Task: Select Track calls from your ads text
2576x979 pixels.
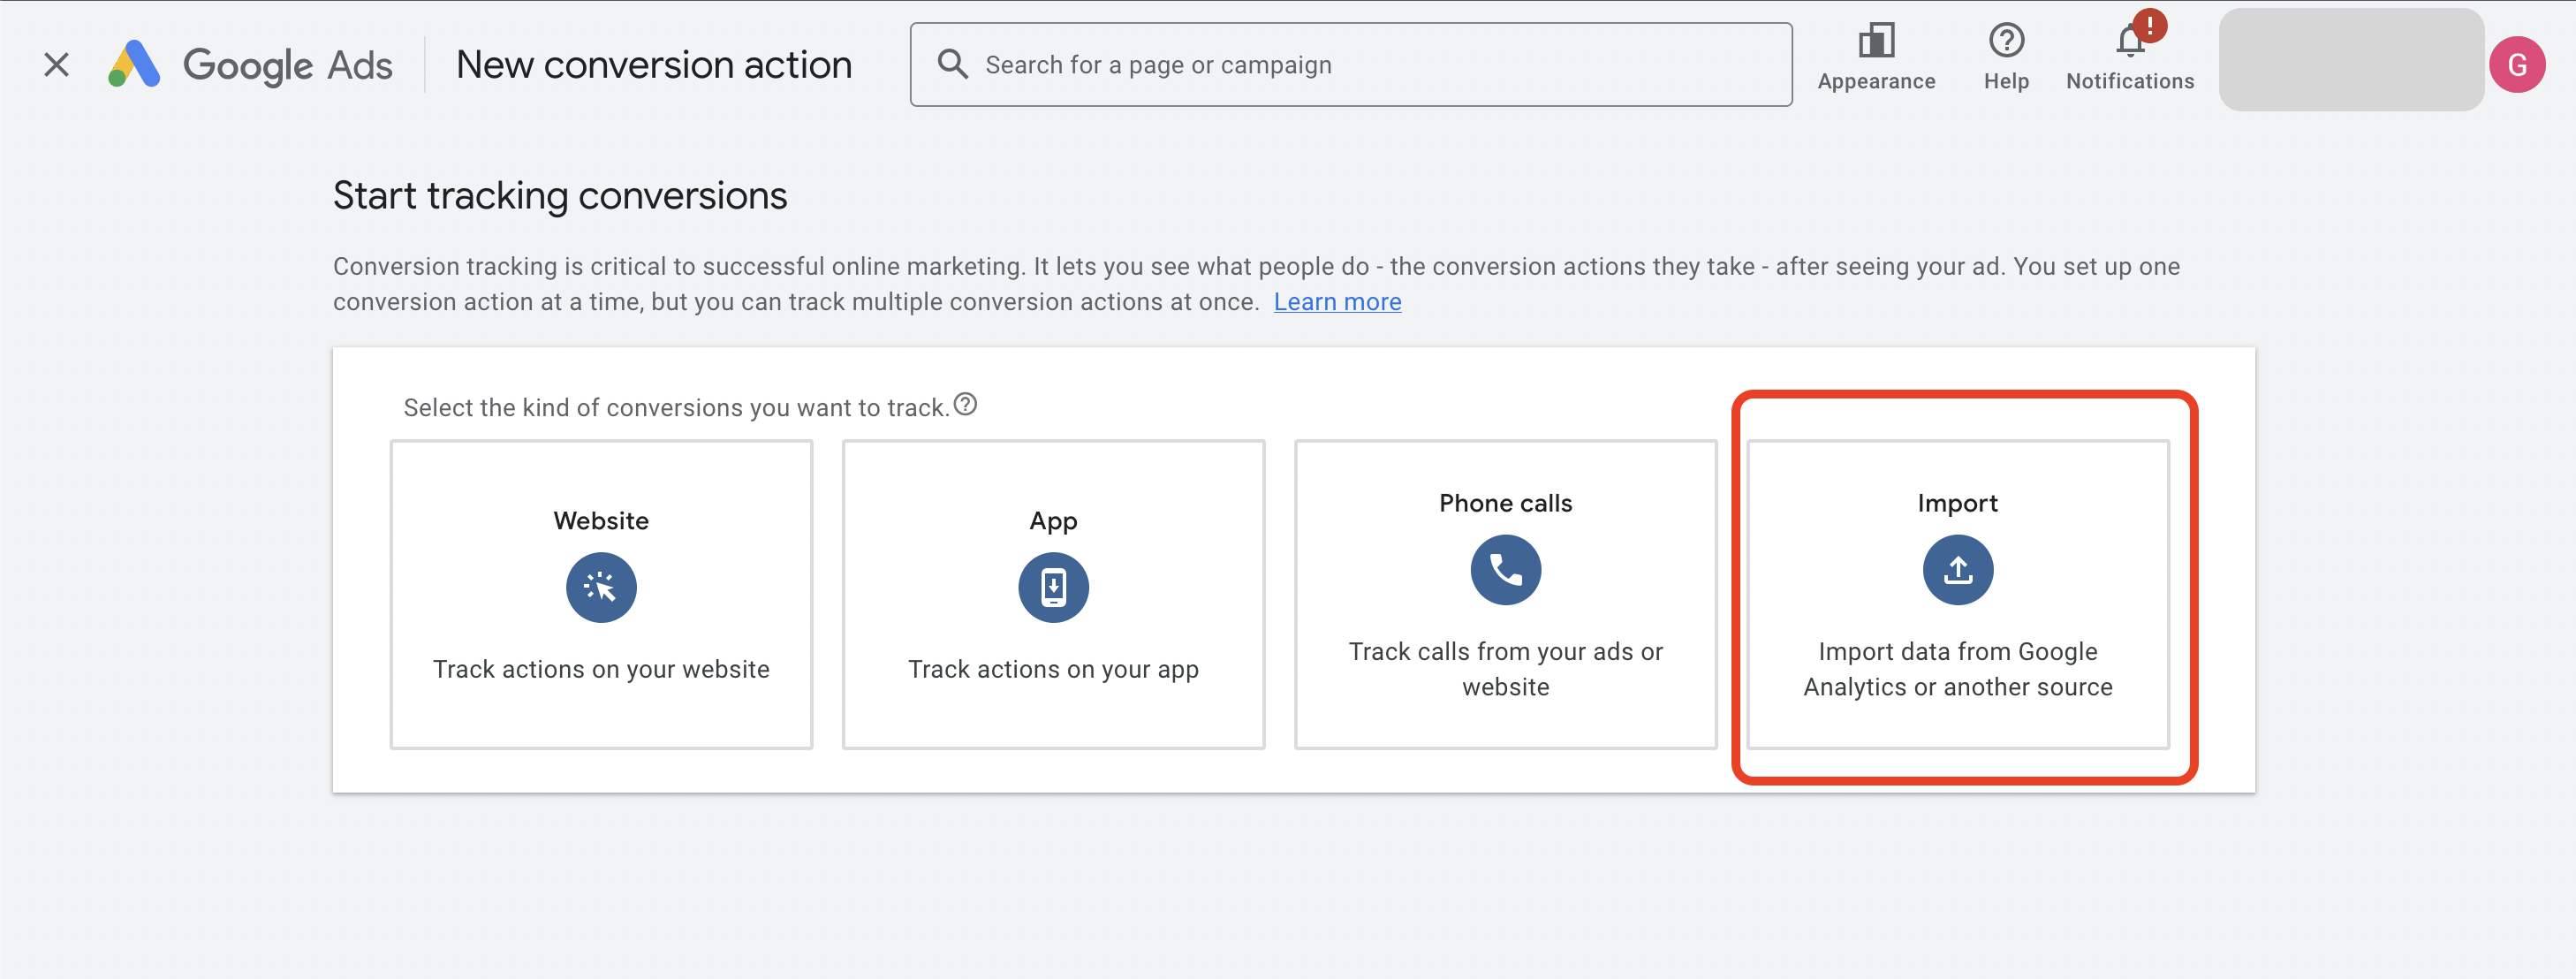Action: click(x=1505, y=669)
